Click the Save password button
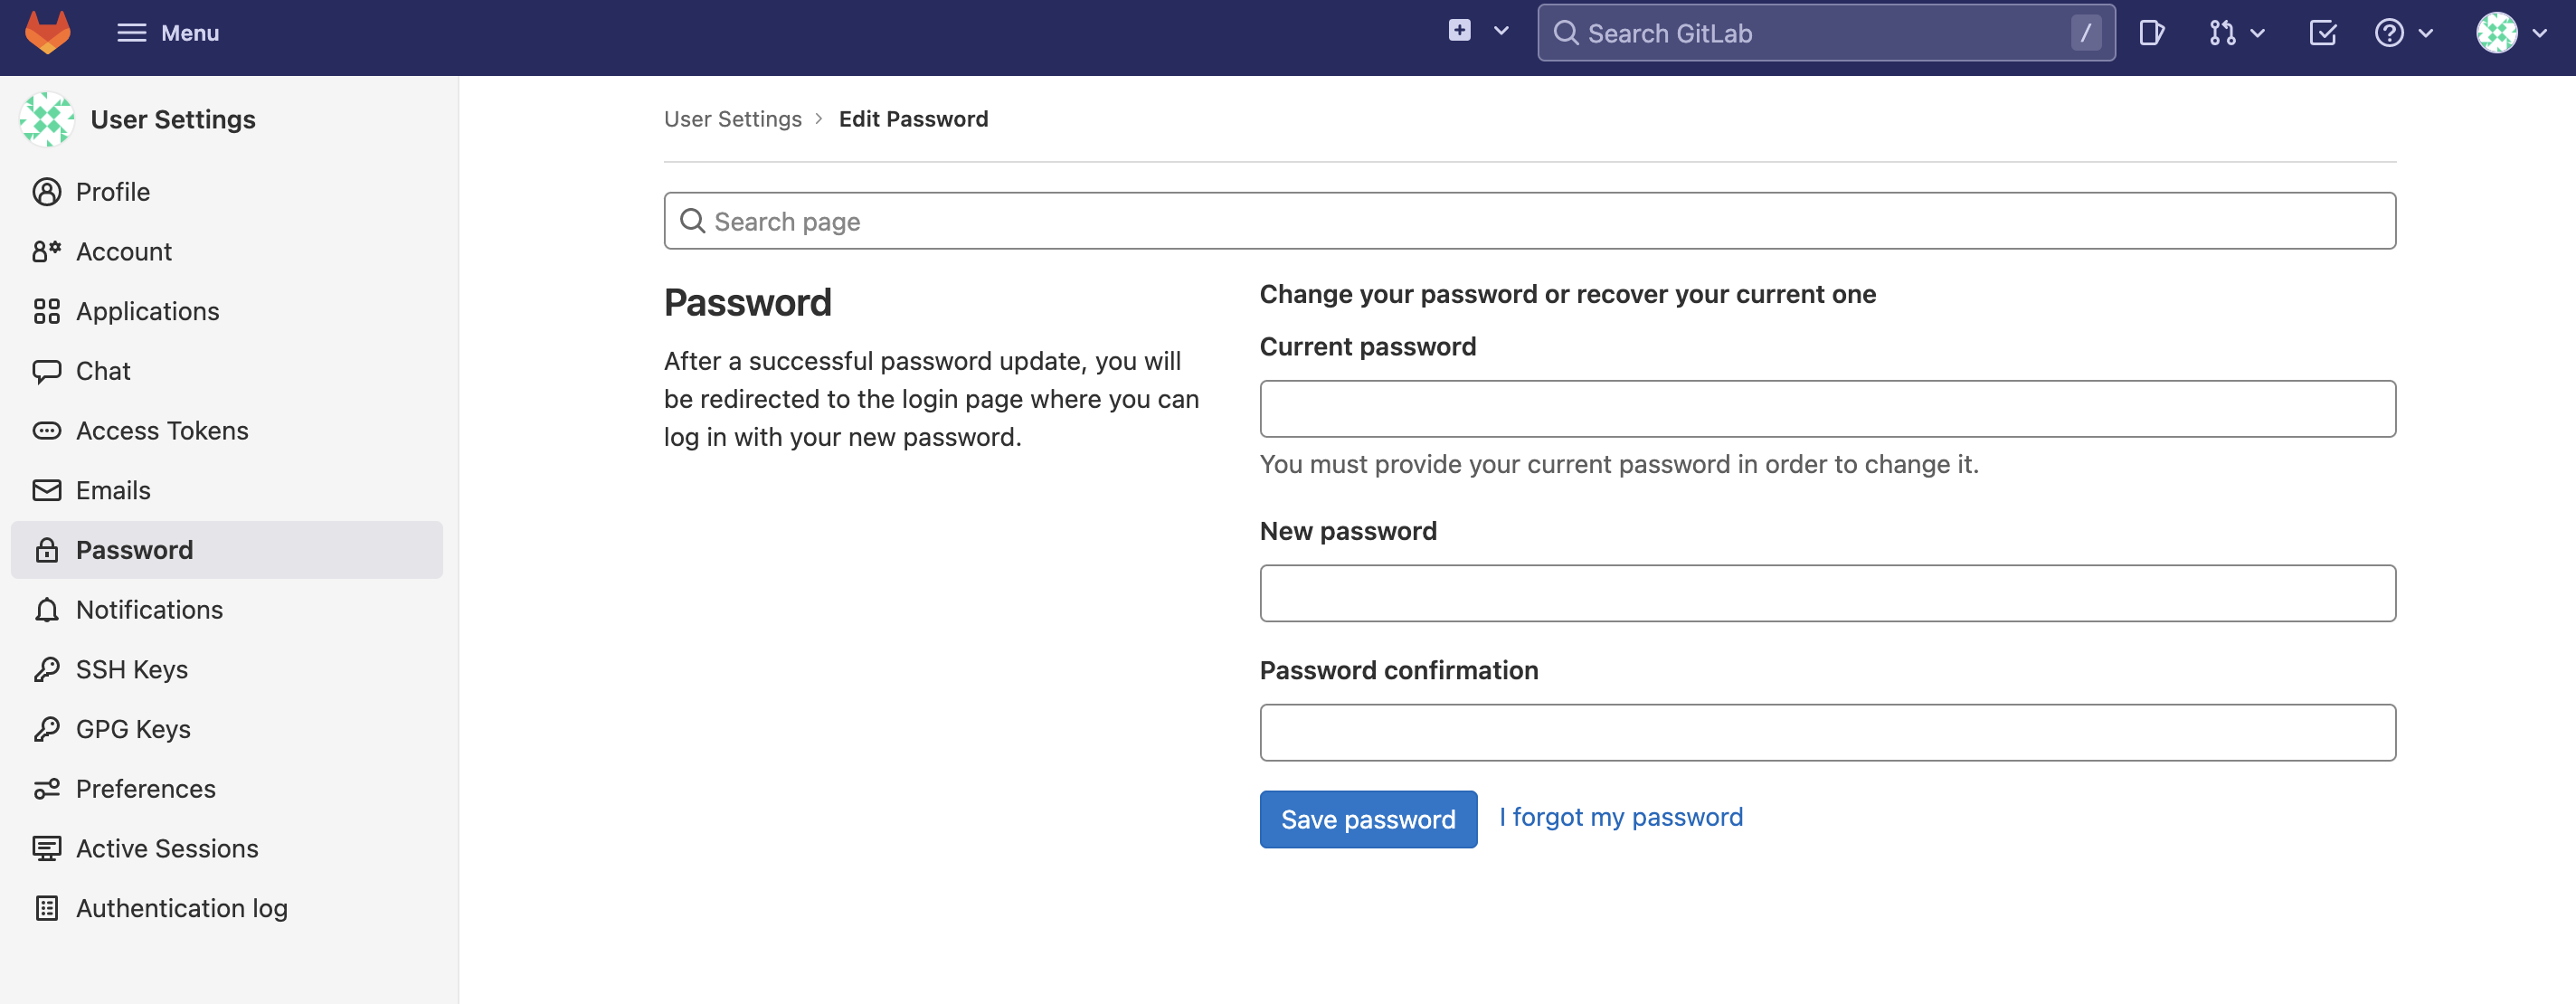 click(x=1368, y=819)
